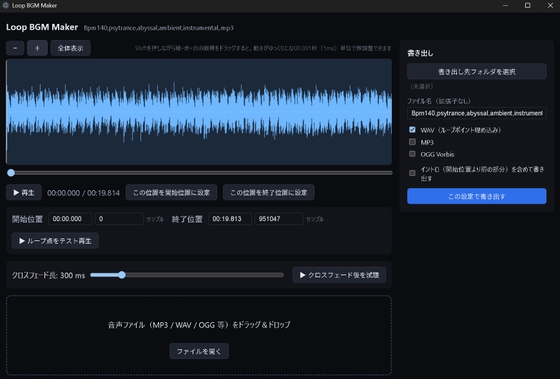
Task: Focus the start position sample field
Action: (x=119, y=219)
